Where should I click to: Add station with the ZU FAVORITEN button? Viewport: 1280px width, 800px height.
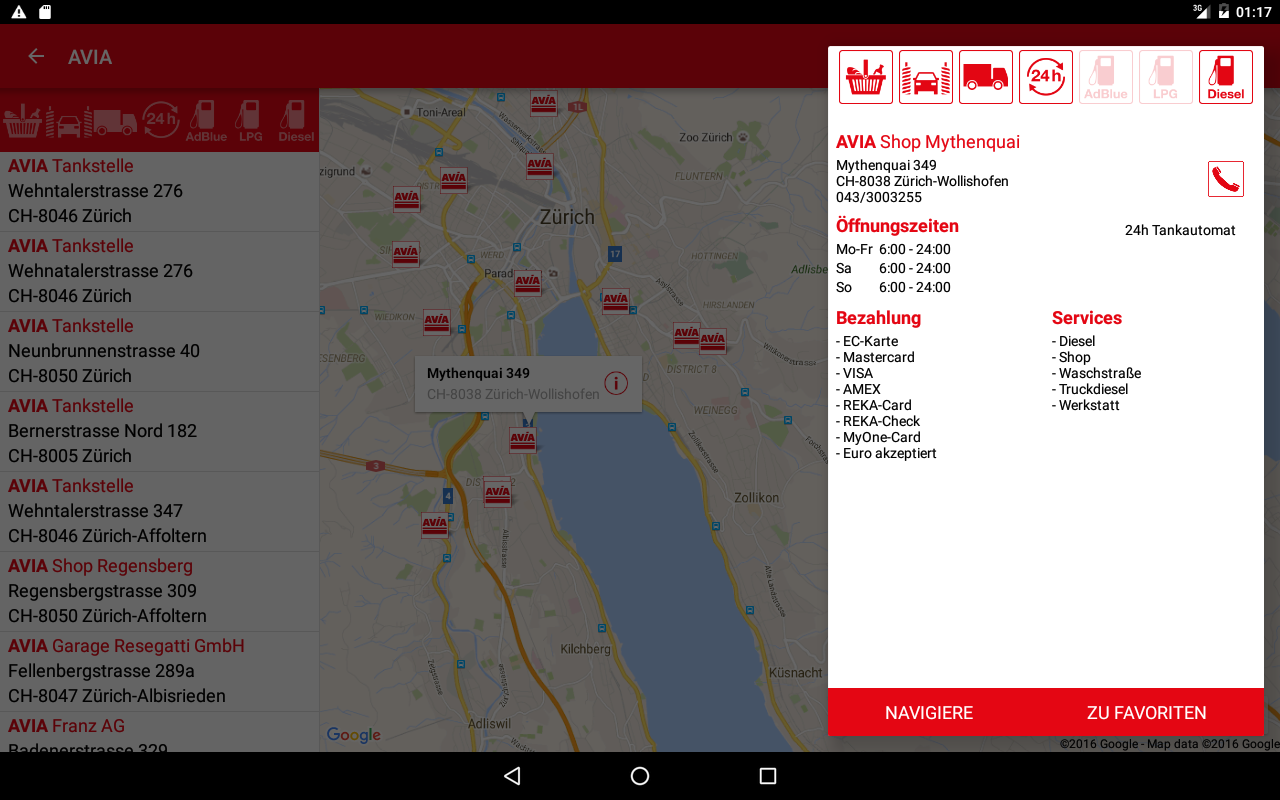pyautogui.click(x=1147, y=713)
